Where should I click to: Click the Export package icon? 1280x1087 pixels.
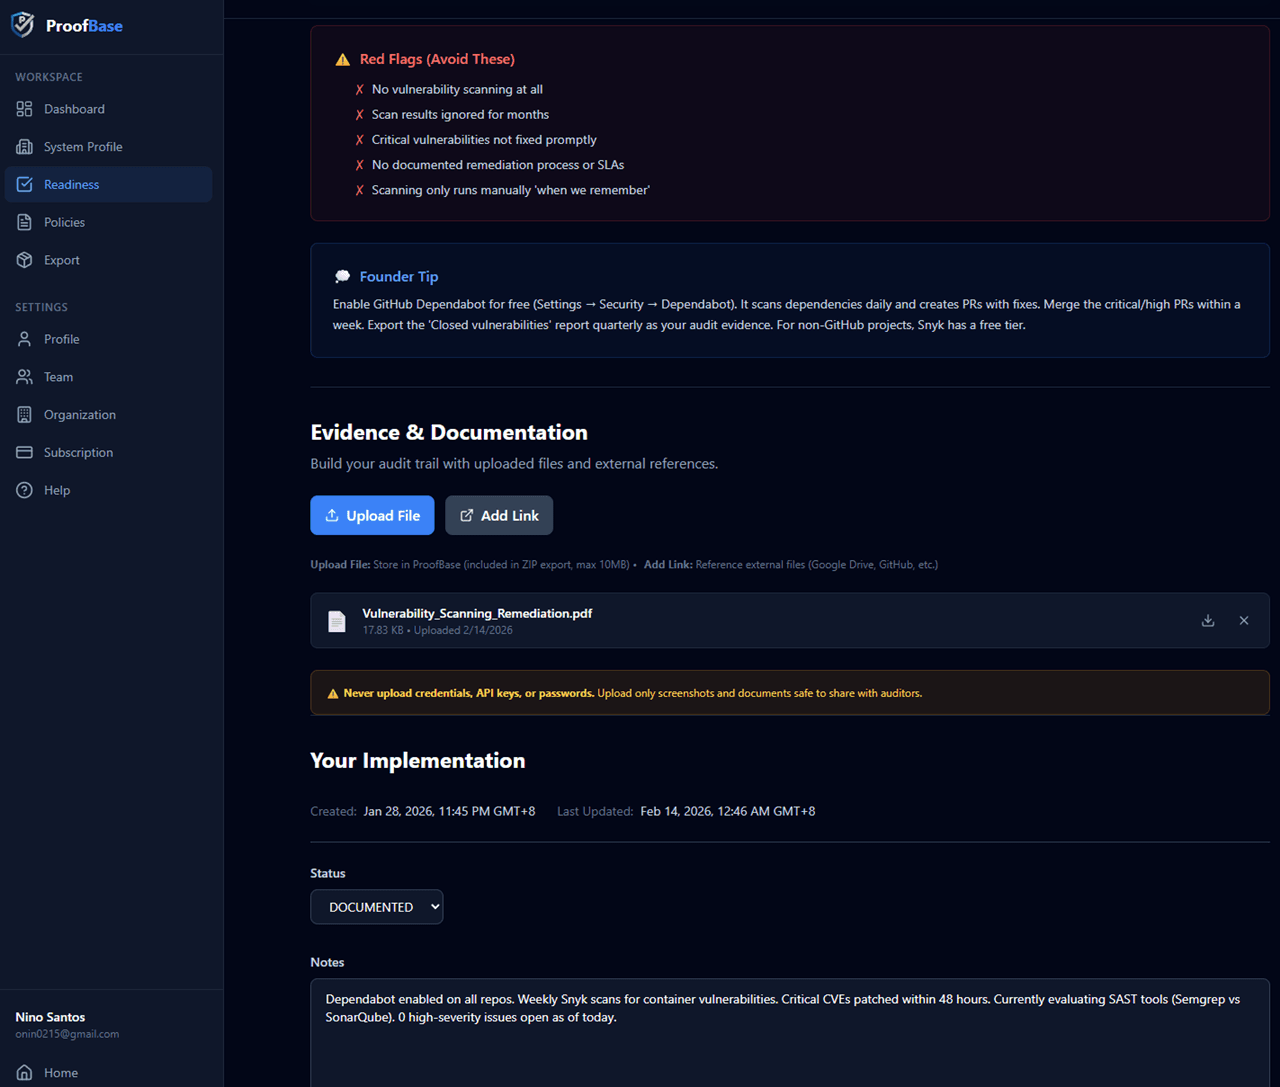[x=24, y=259]
